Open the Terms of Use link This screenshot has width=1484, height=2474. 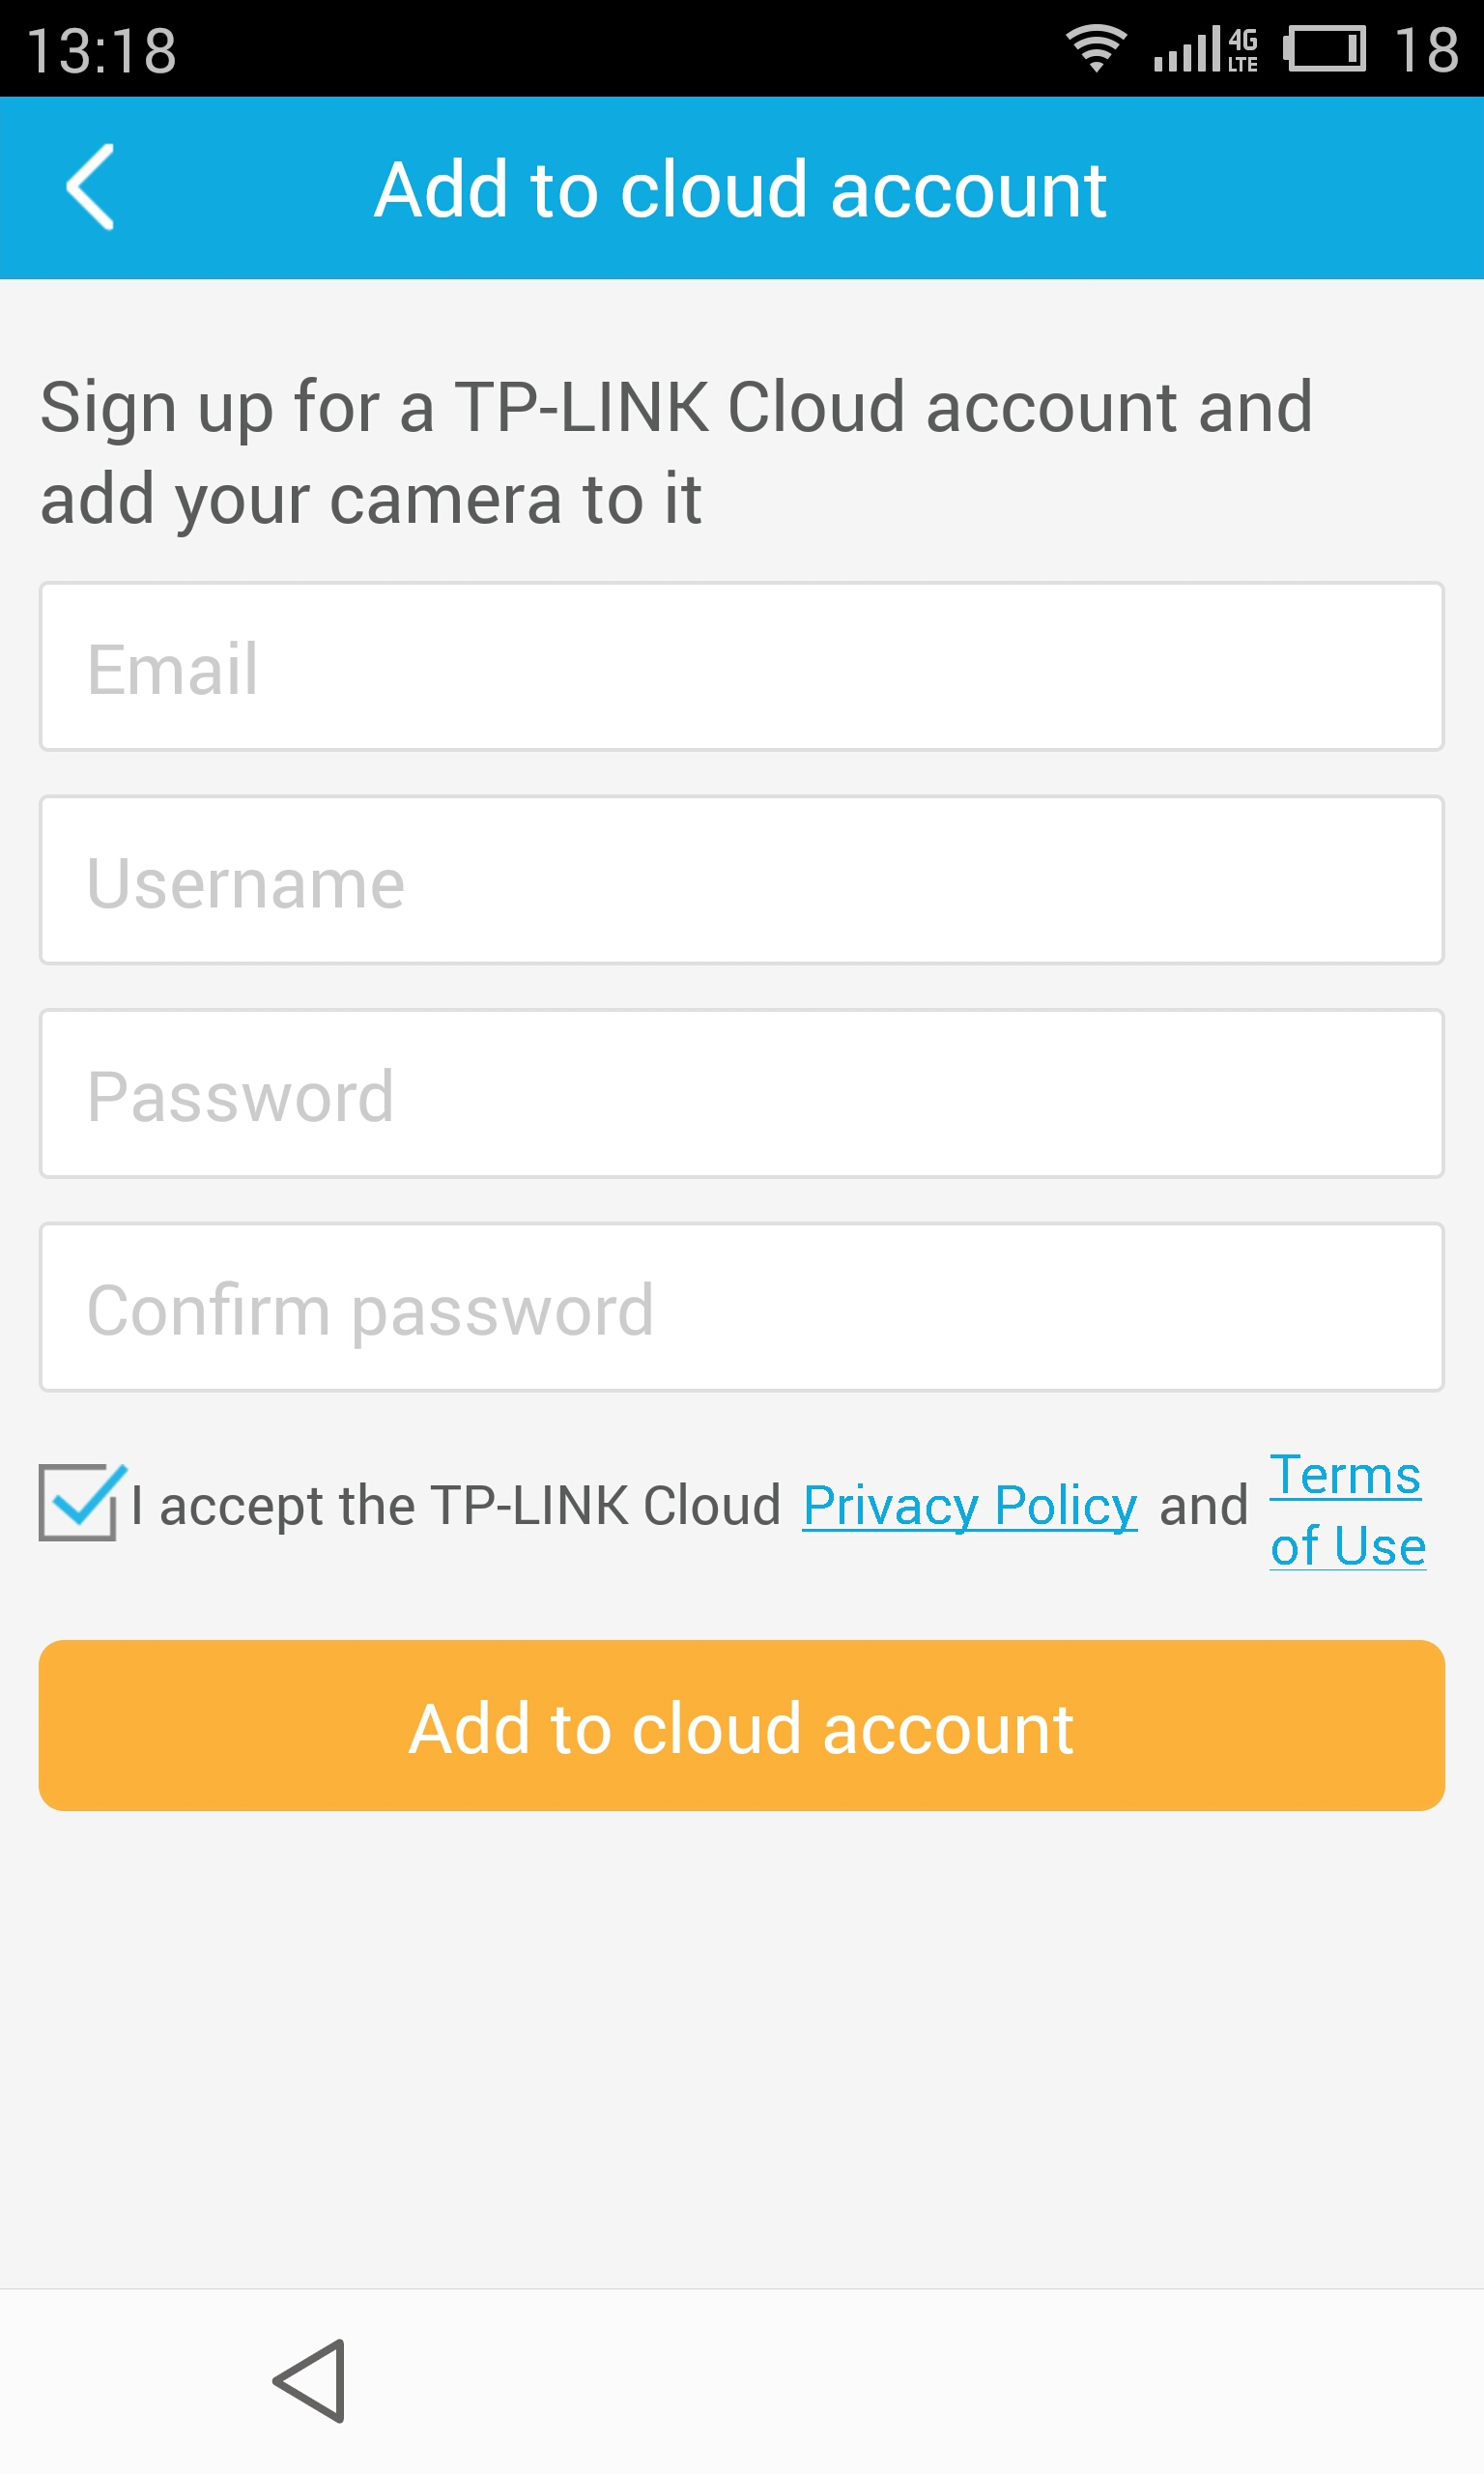pyautogui.click(x=1347, y=1510)
